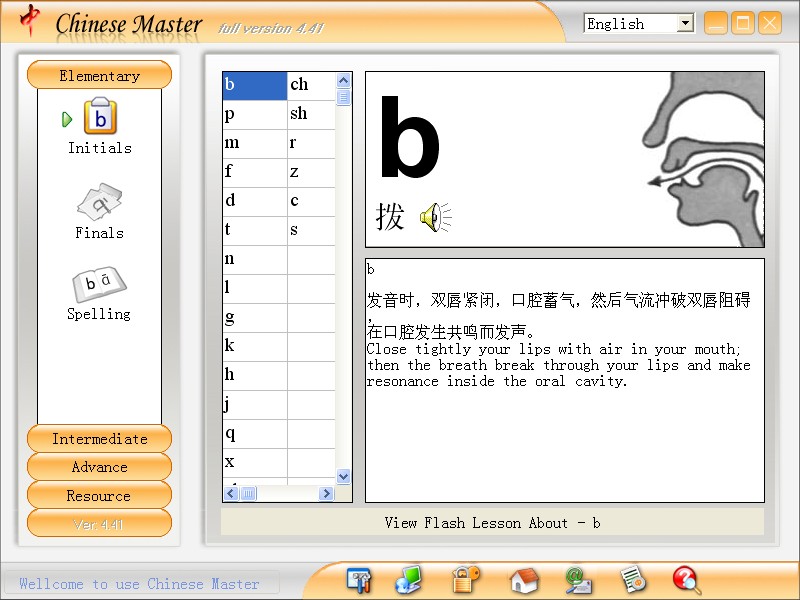Image resolution: width=800 pixels, height=600 pixels.
Task: Open the Finals lesson icon
Action: click(100, 200)
